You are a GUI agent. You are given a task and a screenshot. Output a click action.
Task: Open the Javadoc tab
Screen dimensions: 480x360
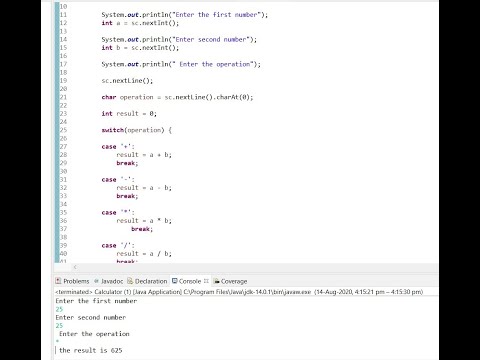point(109,281)
